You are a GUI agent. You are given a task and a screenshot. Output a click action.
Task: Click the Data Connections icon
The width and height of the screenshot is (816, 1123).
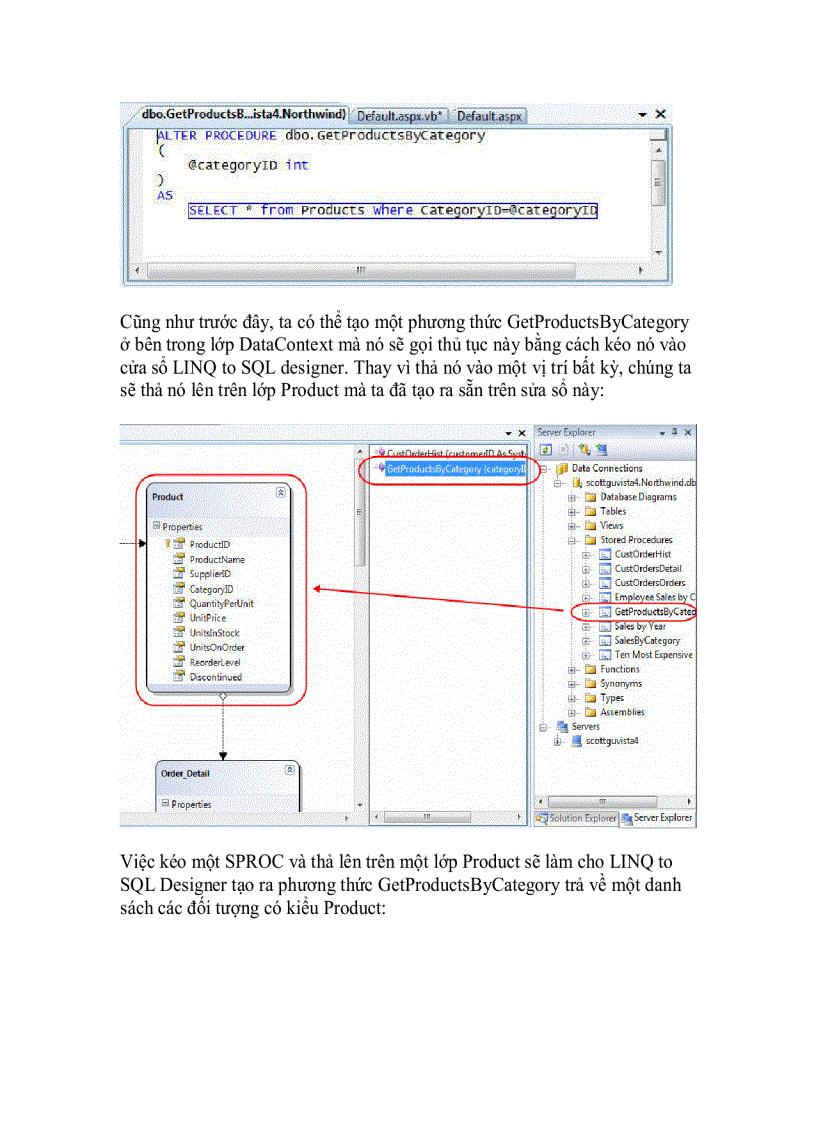pos(562,468)
